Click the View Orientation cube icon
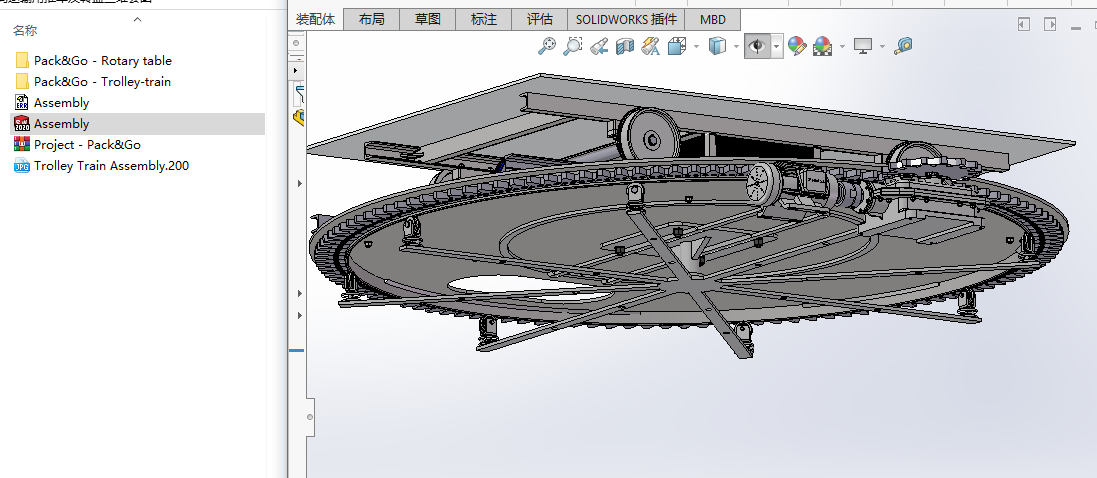 677,46
